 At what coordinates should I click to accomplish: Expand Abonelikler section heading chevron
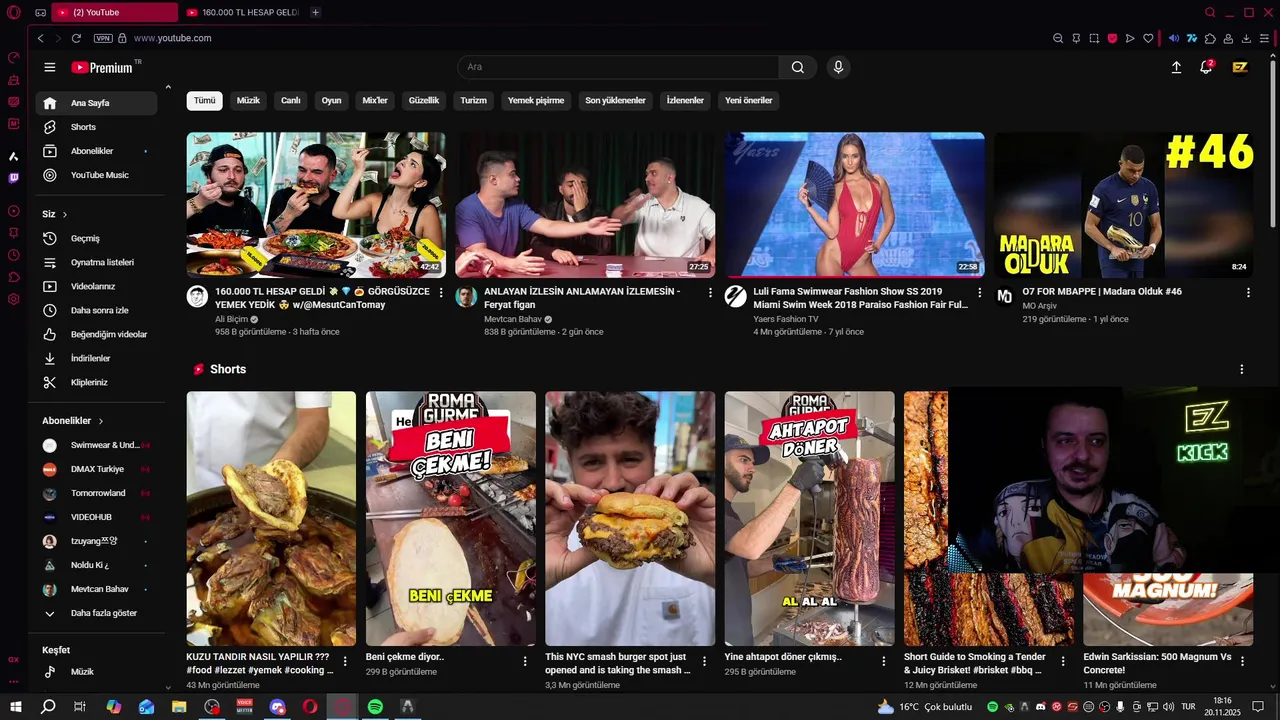tap(101, 421)
